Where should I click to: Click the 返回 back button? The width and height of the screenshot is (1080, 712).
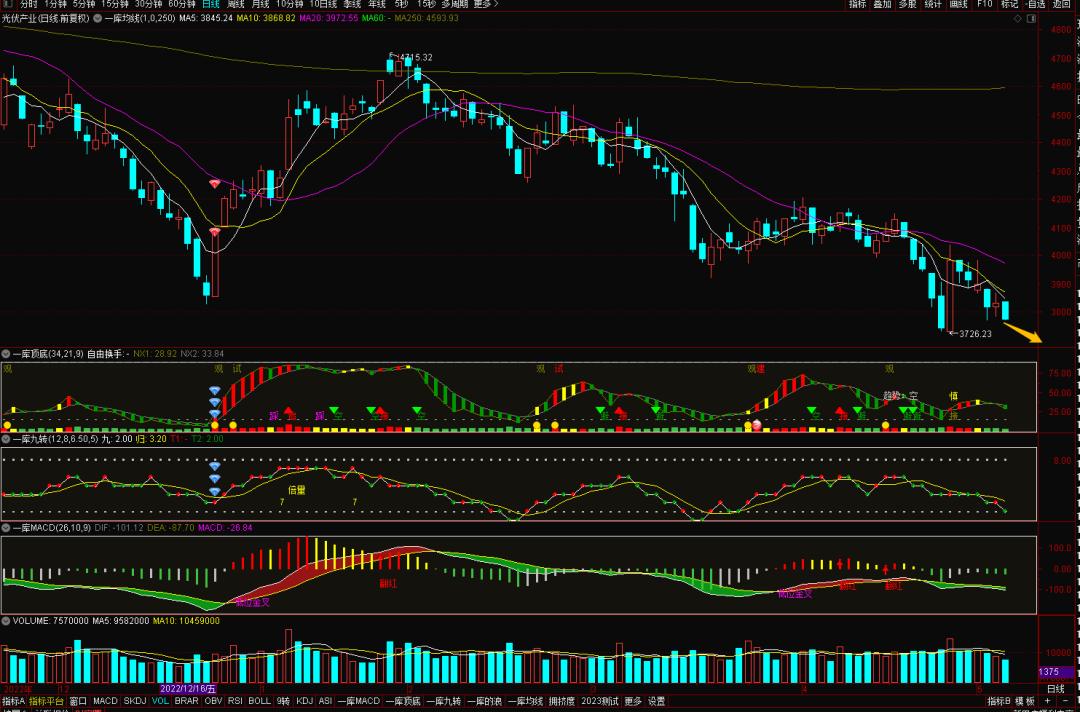1061,4
